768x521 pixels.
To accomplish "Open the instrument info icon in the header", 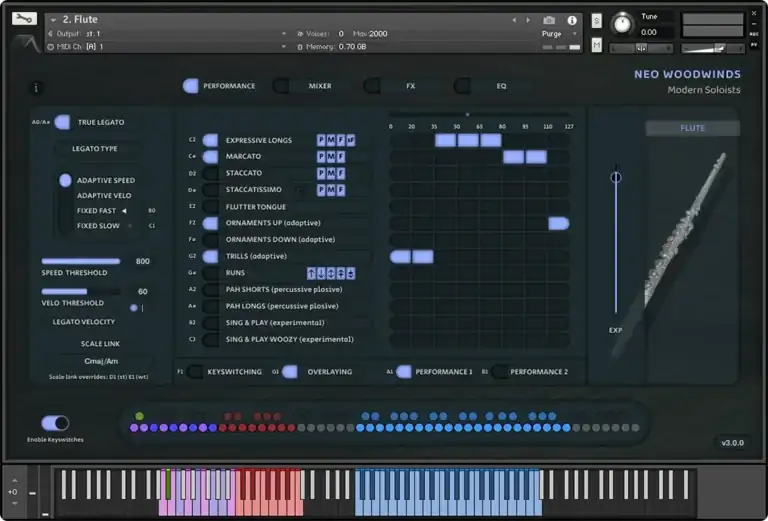I will tap(572, 20).
